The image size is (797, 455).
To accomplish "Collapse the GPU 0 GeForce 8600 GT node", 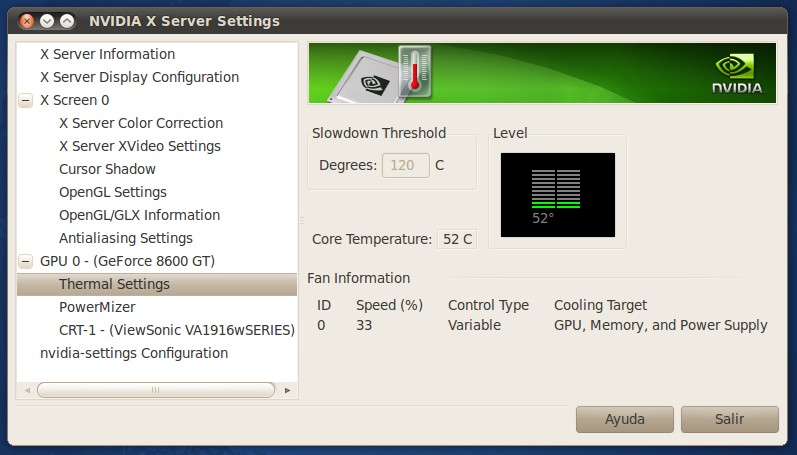I will (25, 261).
